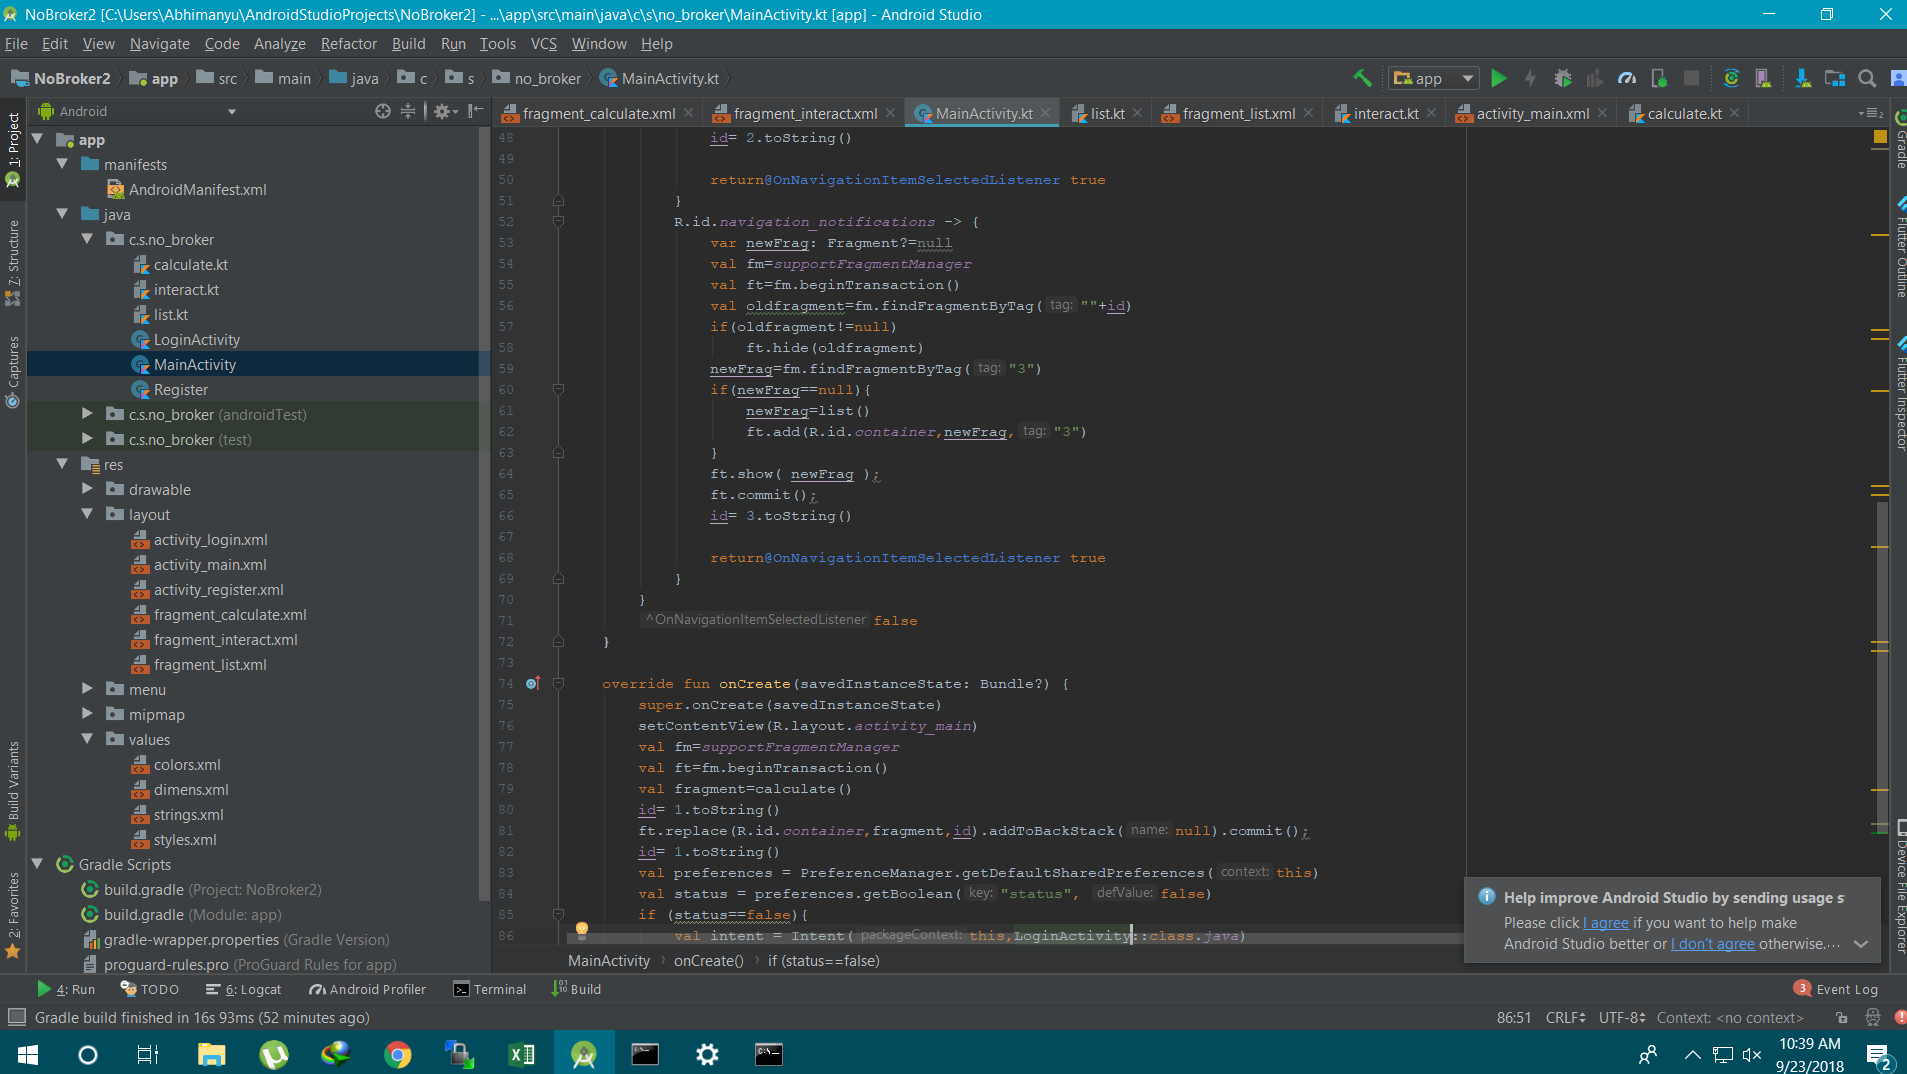1907x1074 pixels.
Task: Click the green hammer Make Project icon
Action: pos(1362,78)
